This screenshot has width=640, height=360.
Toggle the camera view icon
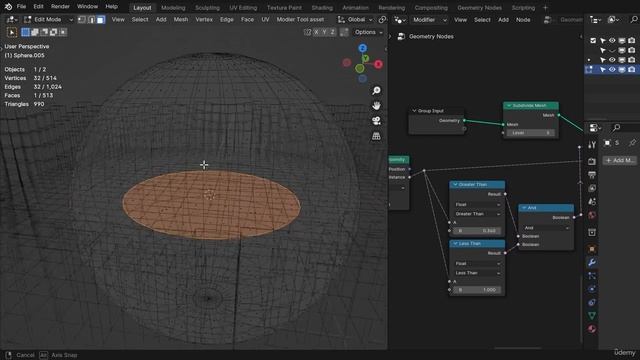(376, 120)
